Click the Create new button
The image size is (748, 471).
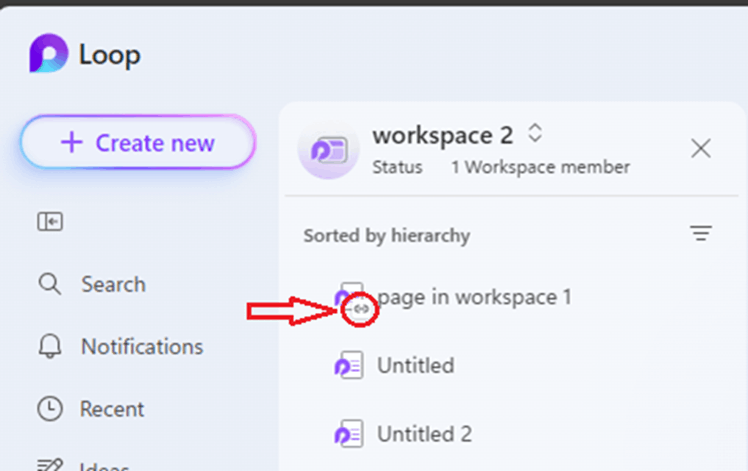pyautogui.click(x=138, y=142)
